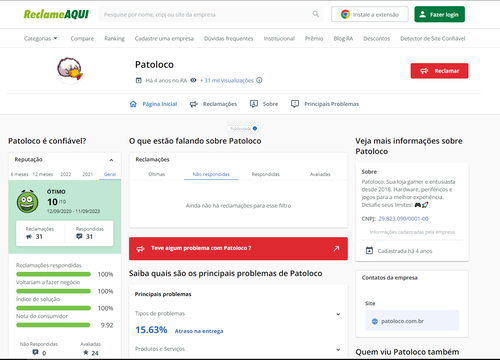Click the views info circle icon
The image size is (500, 360).
pos(259,80)
